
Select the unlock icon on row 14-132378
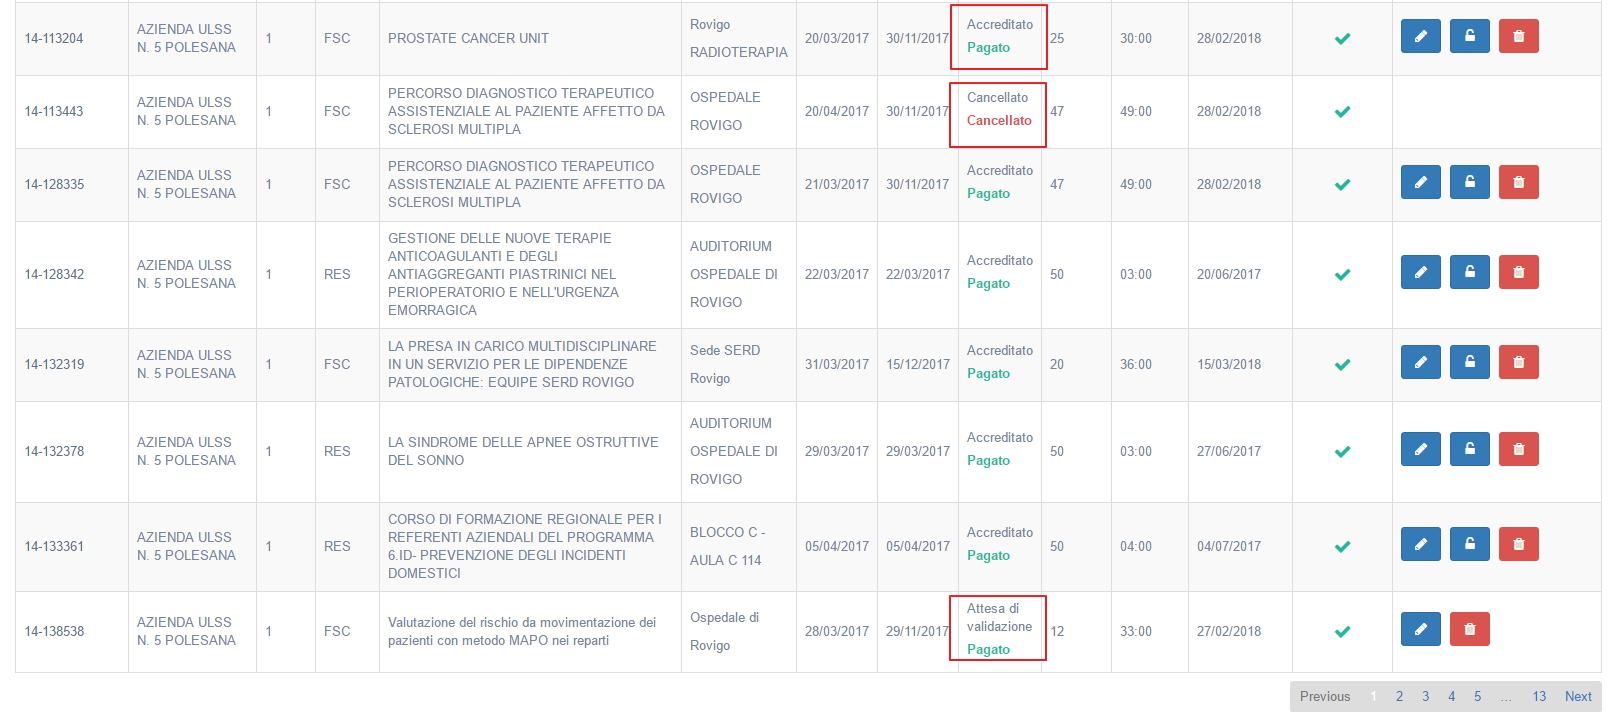point(1469,449)
